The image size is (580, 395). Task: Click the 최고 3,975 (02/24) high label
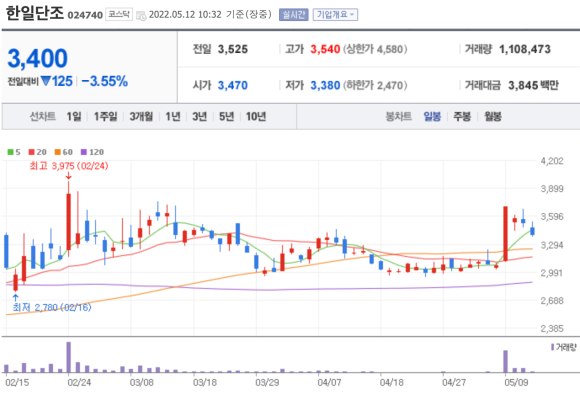pyautogui.click(x=69, y=166)
